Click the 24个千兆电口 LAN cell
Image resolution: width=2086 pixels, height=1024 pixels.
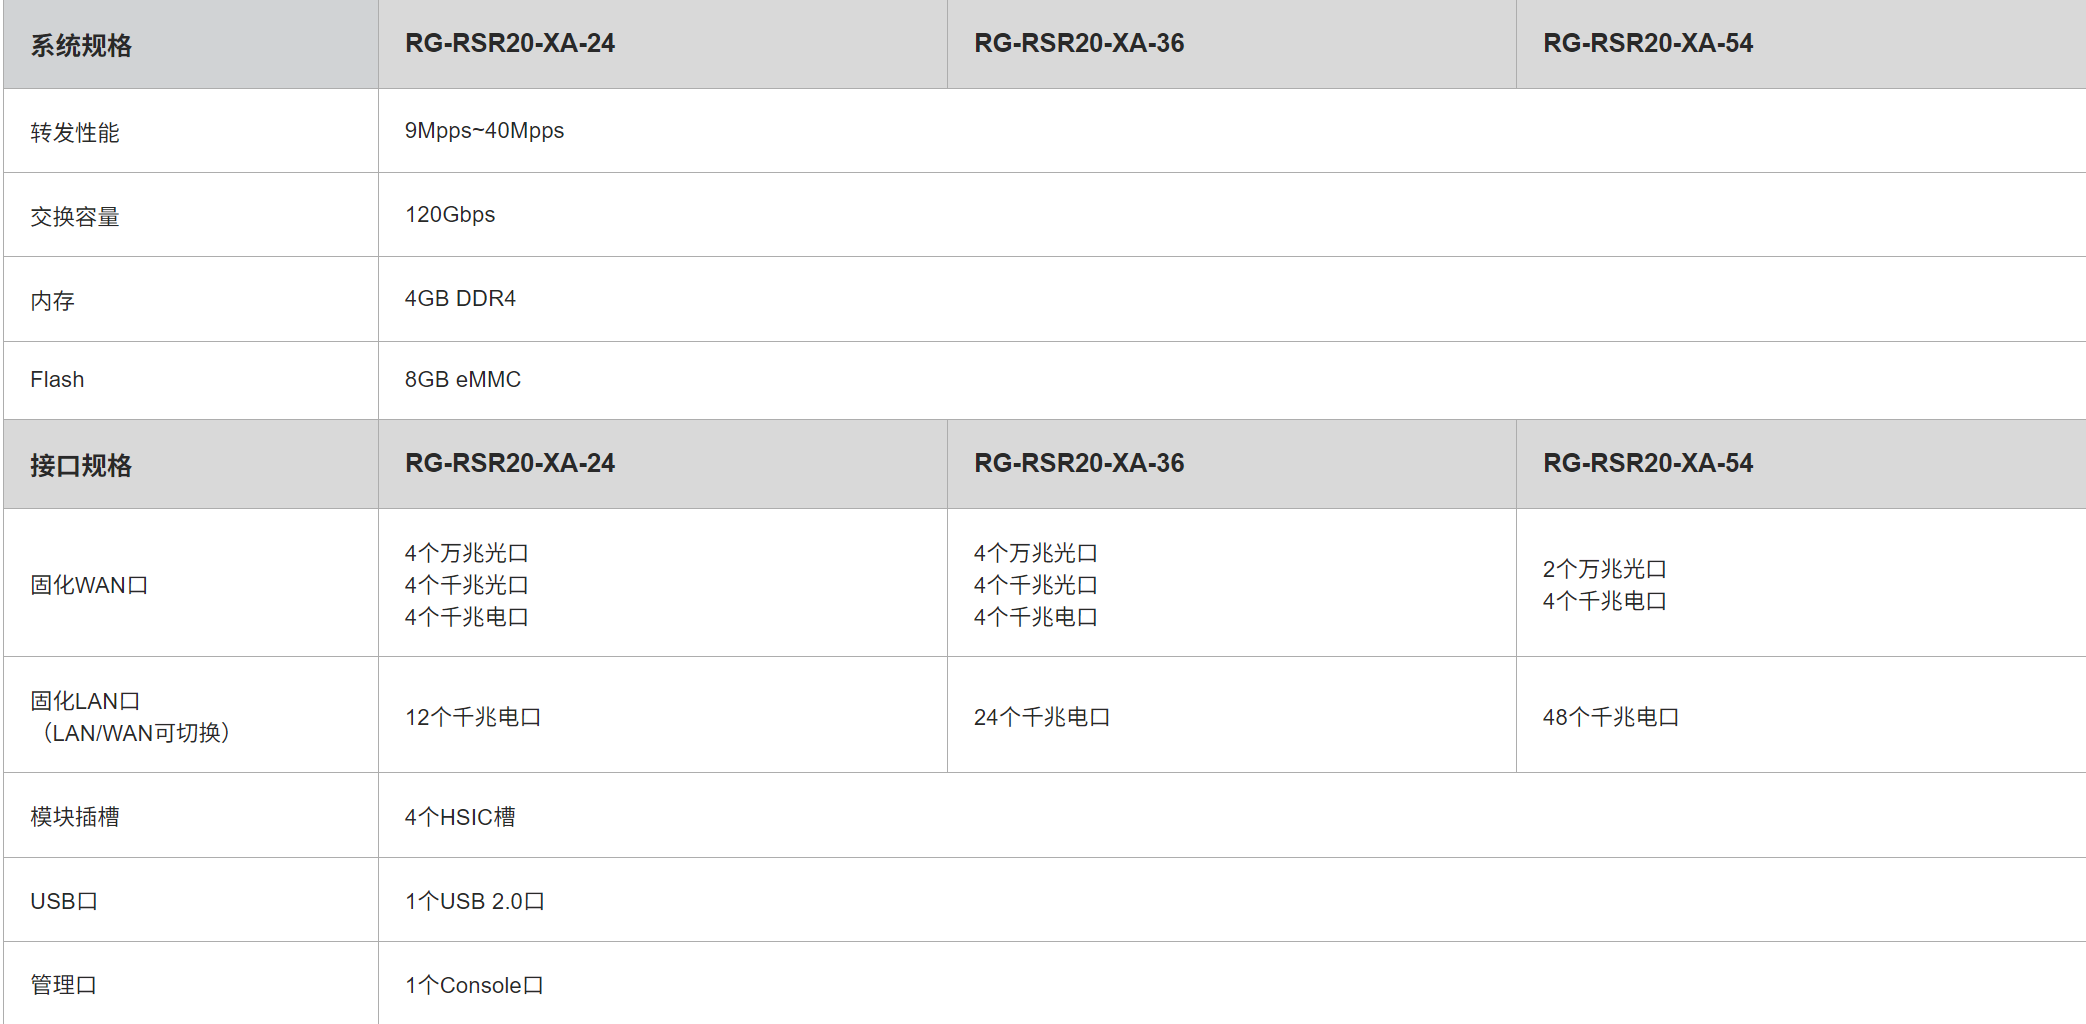(x=1041, y=717)
